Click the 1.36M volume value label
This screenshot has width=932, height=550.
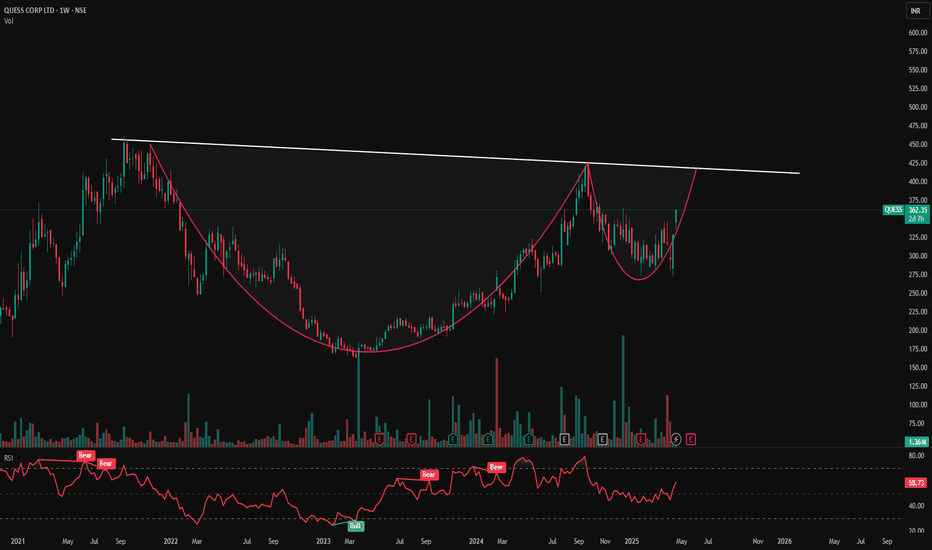click(917, 442)
